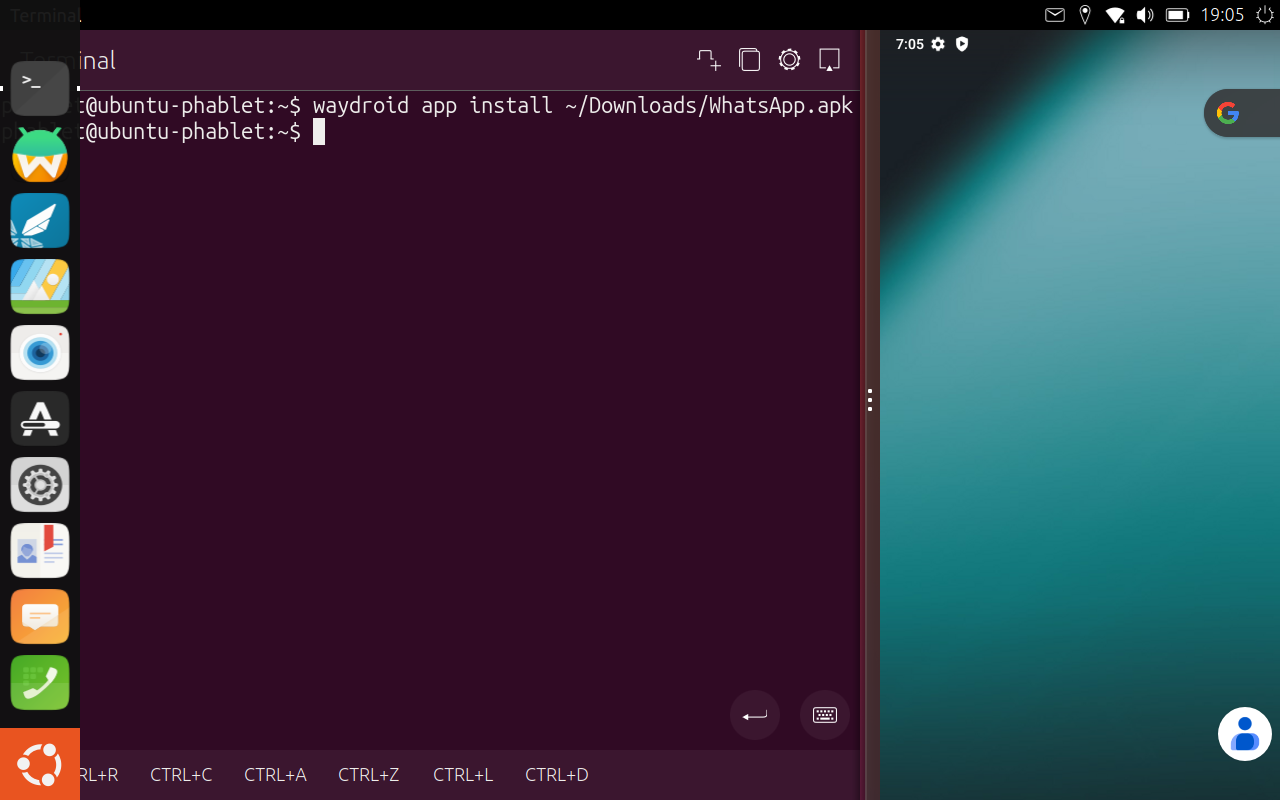The height and width of the screenshot is (800, 1280).
Task: Open the Contacts app in launcher
Action: point(40,551)
